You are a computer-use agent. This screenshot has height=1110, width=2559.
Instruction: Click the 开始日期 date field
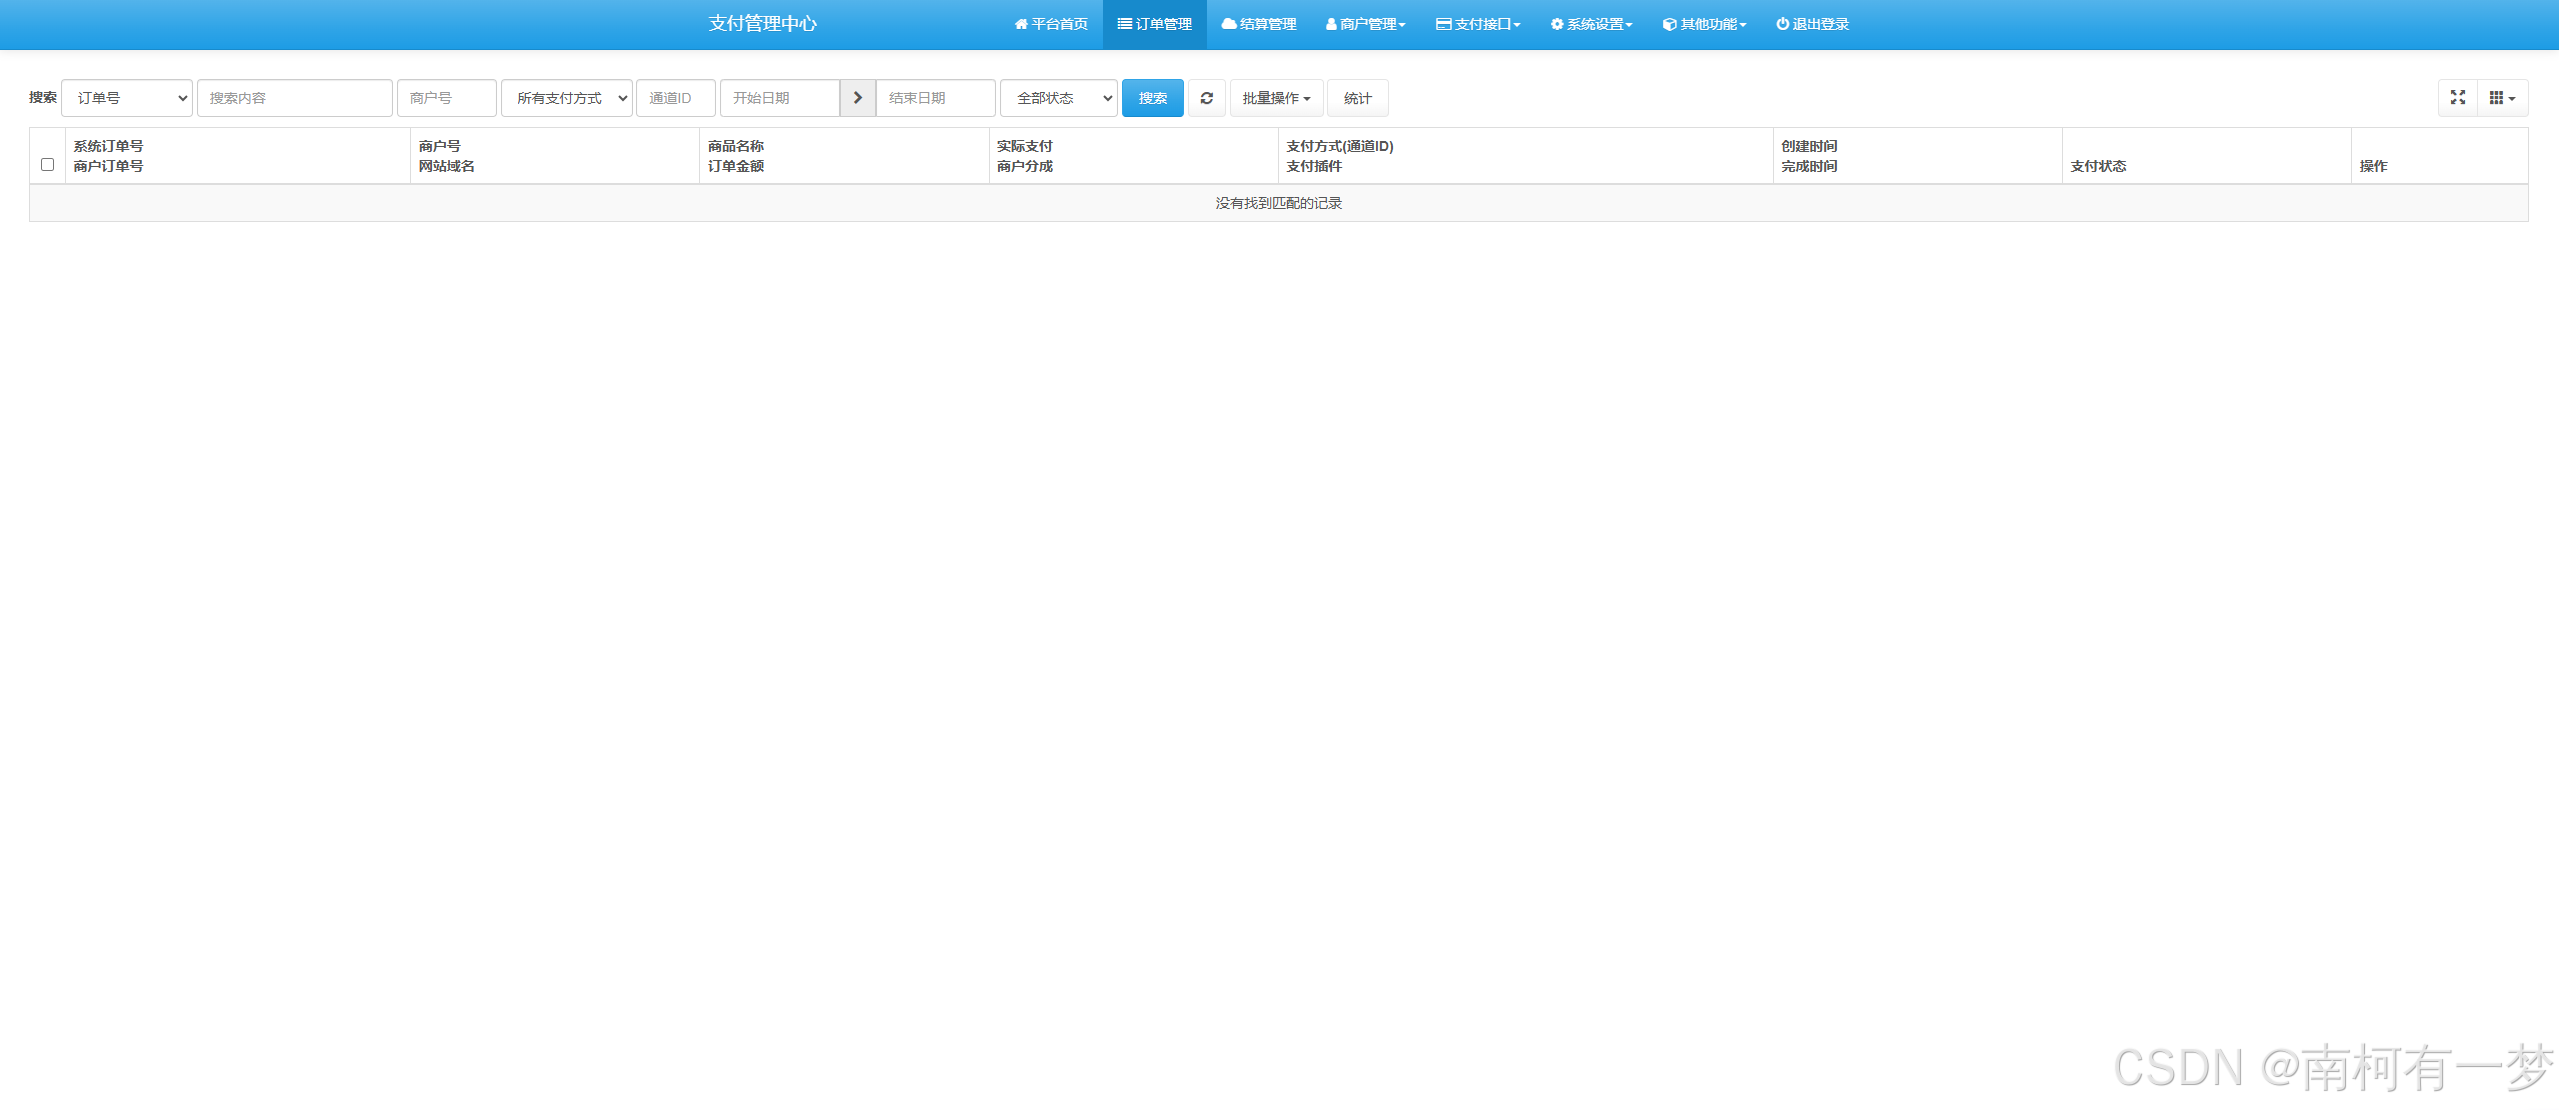tap(779, 98)
